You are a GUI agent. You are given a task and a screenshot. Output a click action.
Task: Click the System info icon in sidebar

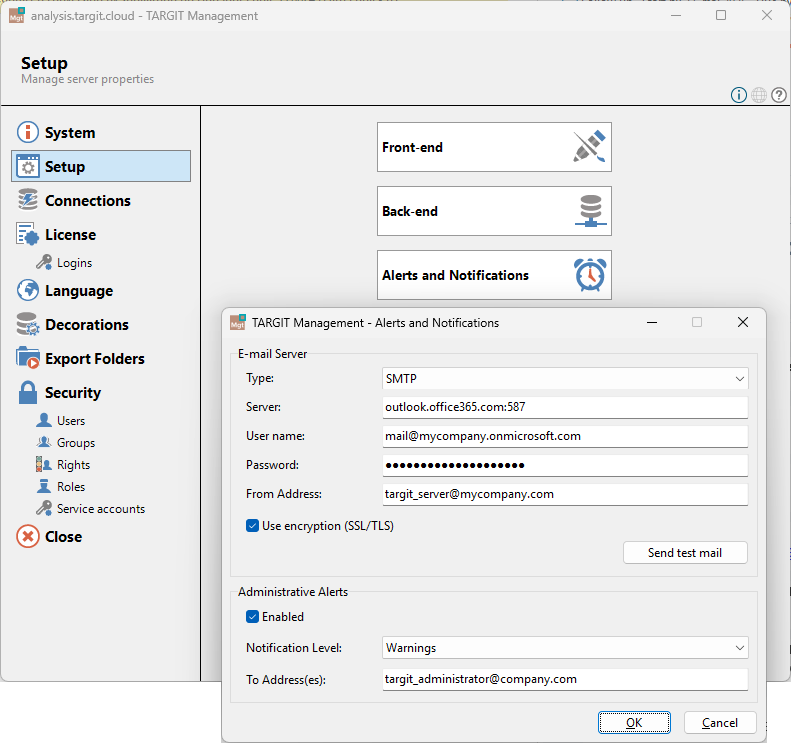(28, 132)
